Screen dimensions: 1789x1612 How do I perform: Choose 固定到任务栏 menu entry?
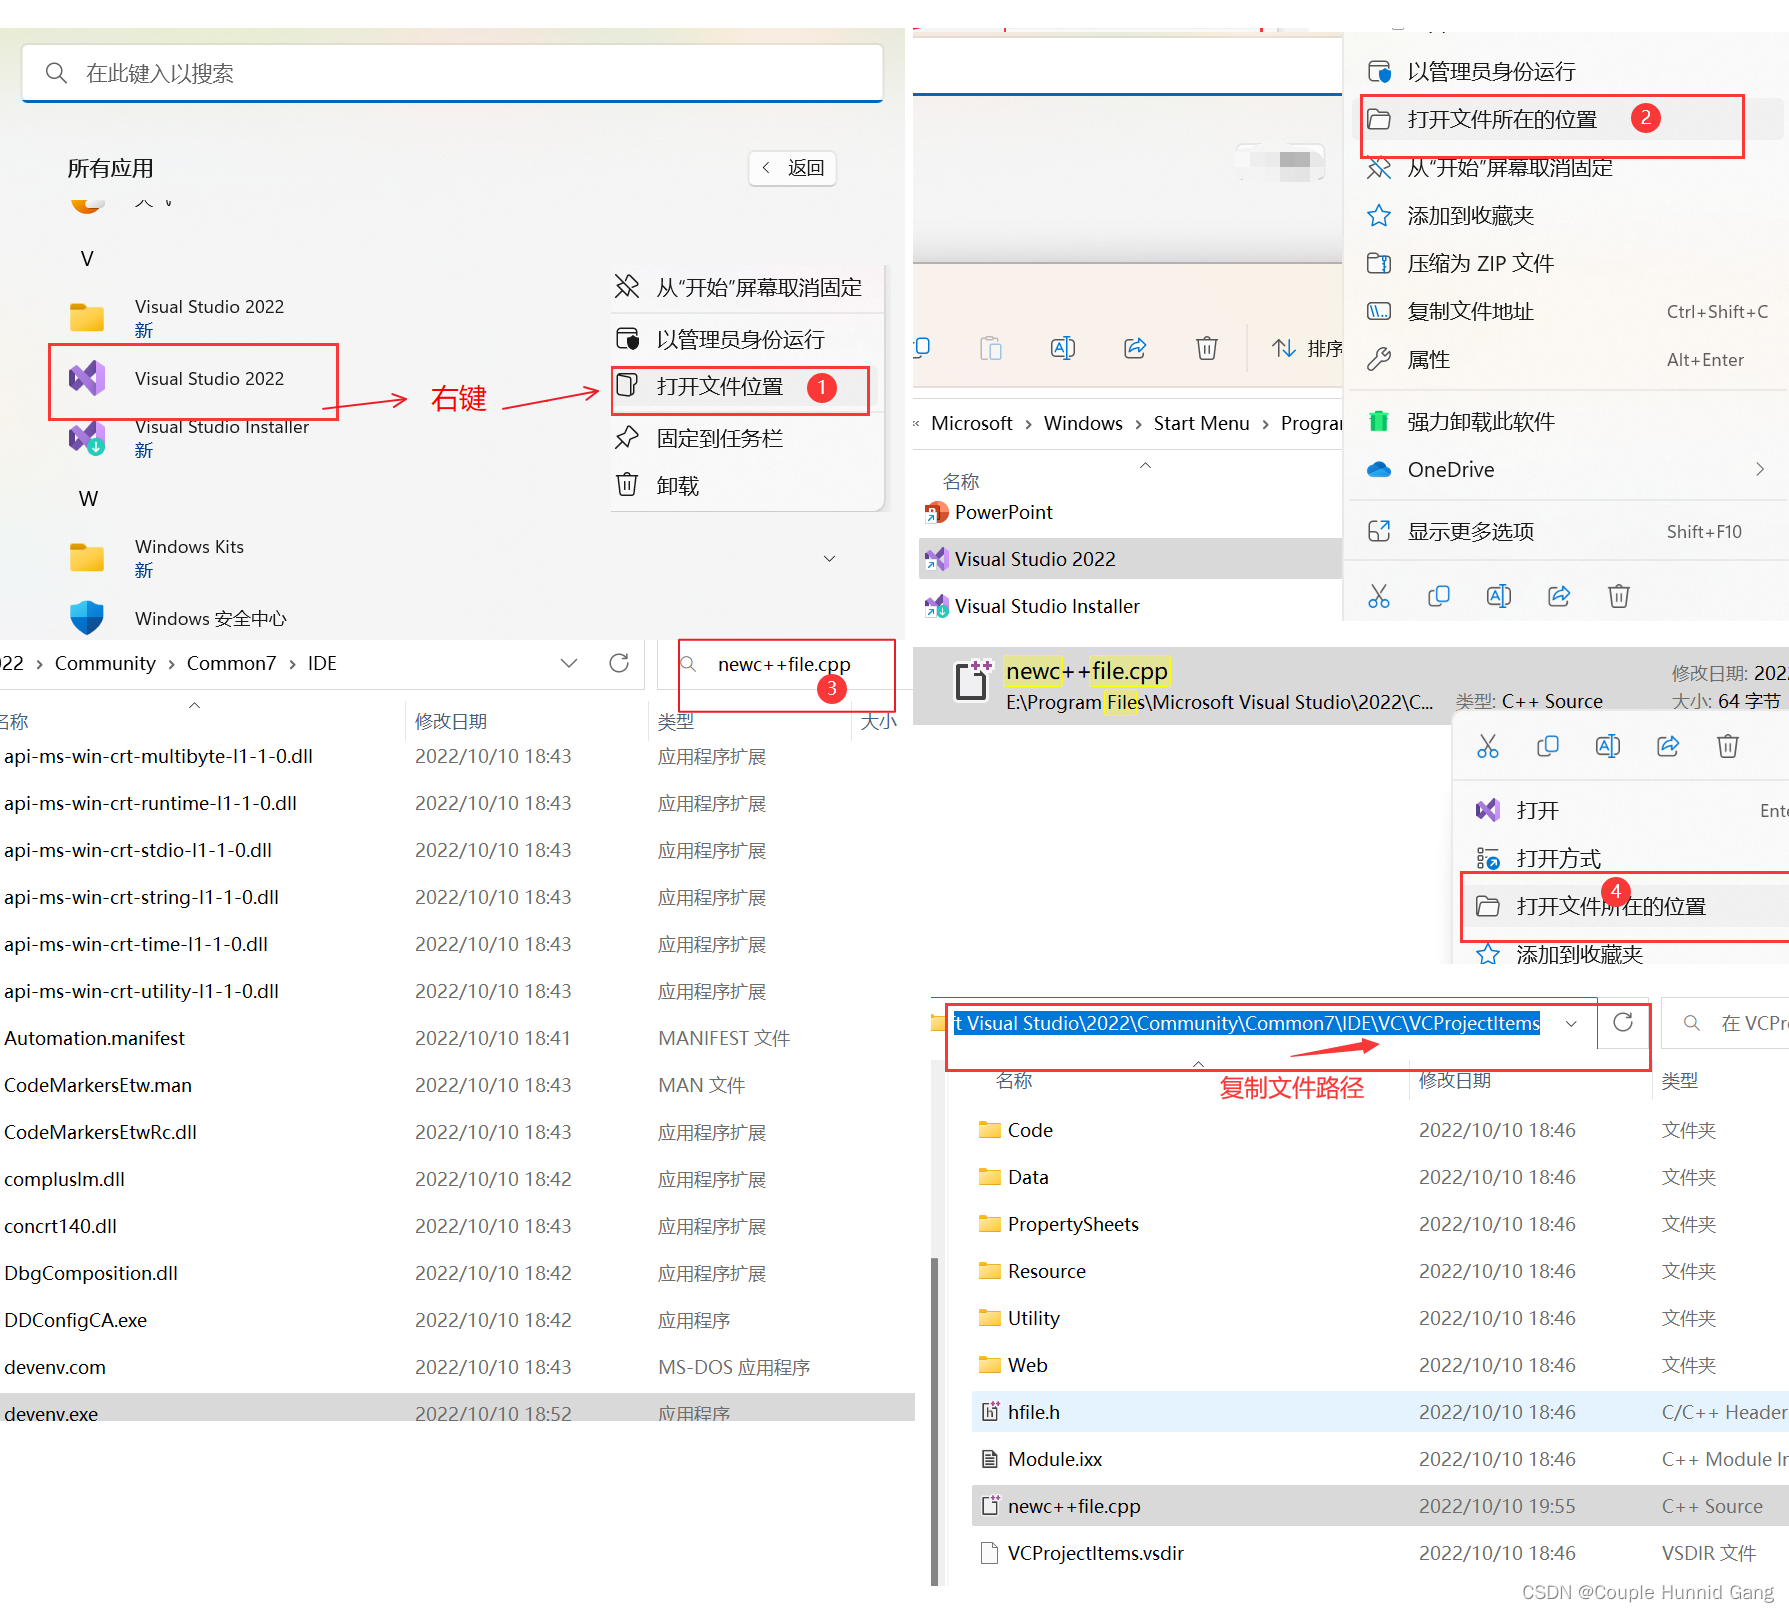tap(740, 438)
